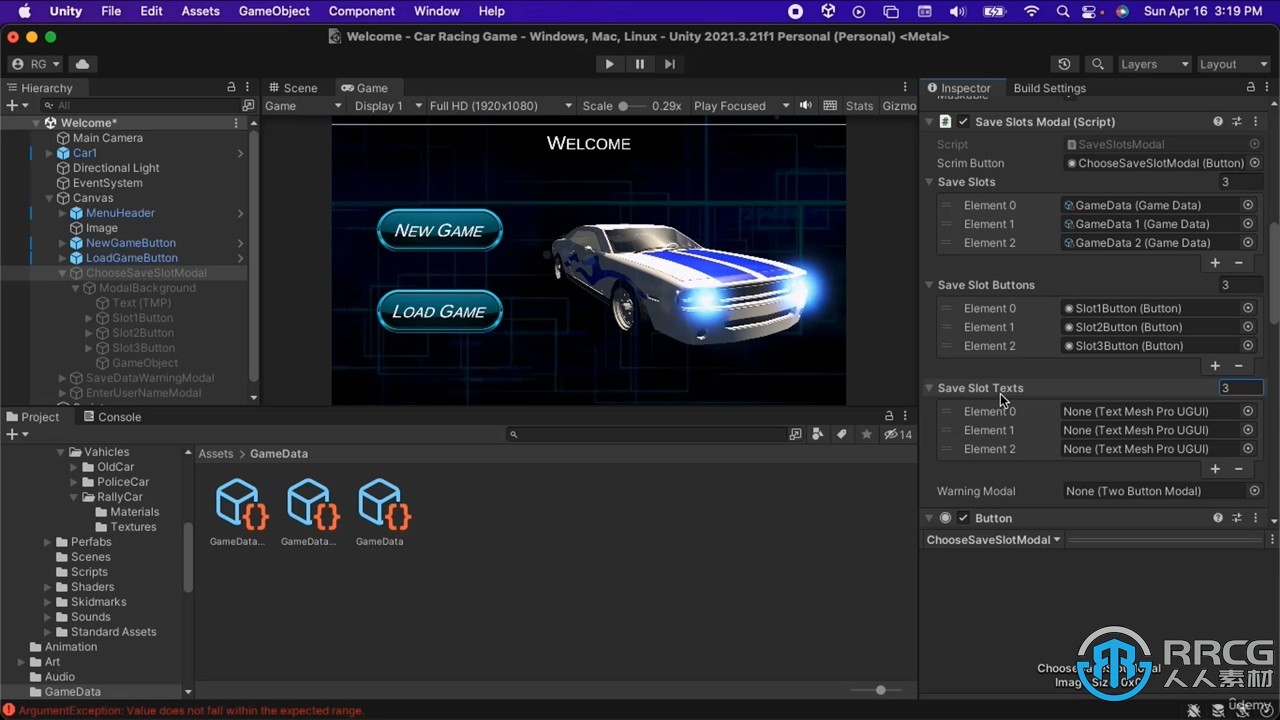1280x720 pixels.
Task: Open the Layers dropdown
Action: [x=1154, y=64]
